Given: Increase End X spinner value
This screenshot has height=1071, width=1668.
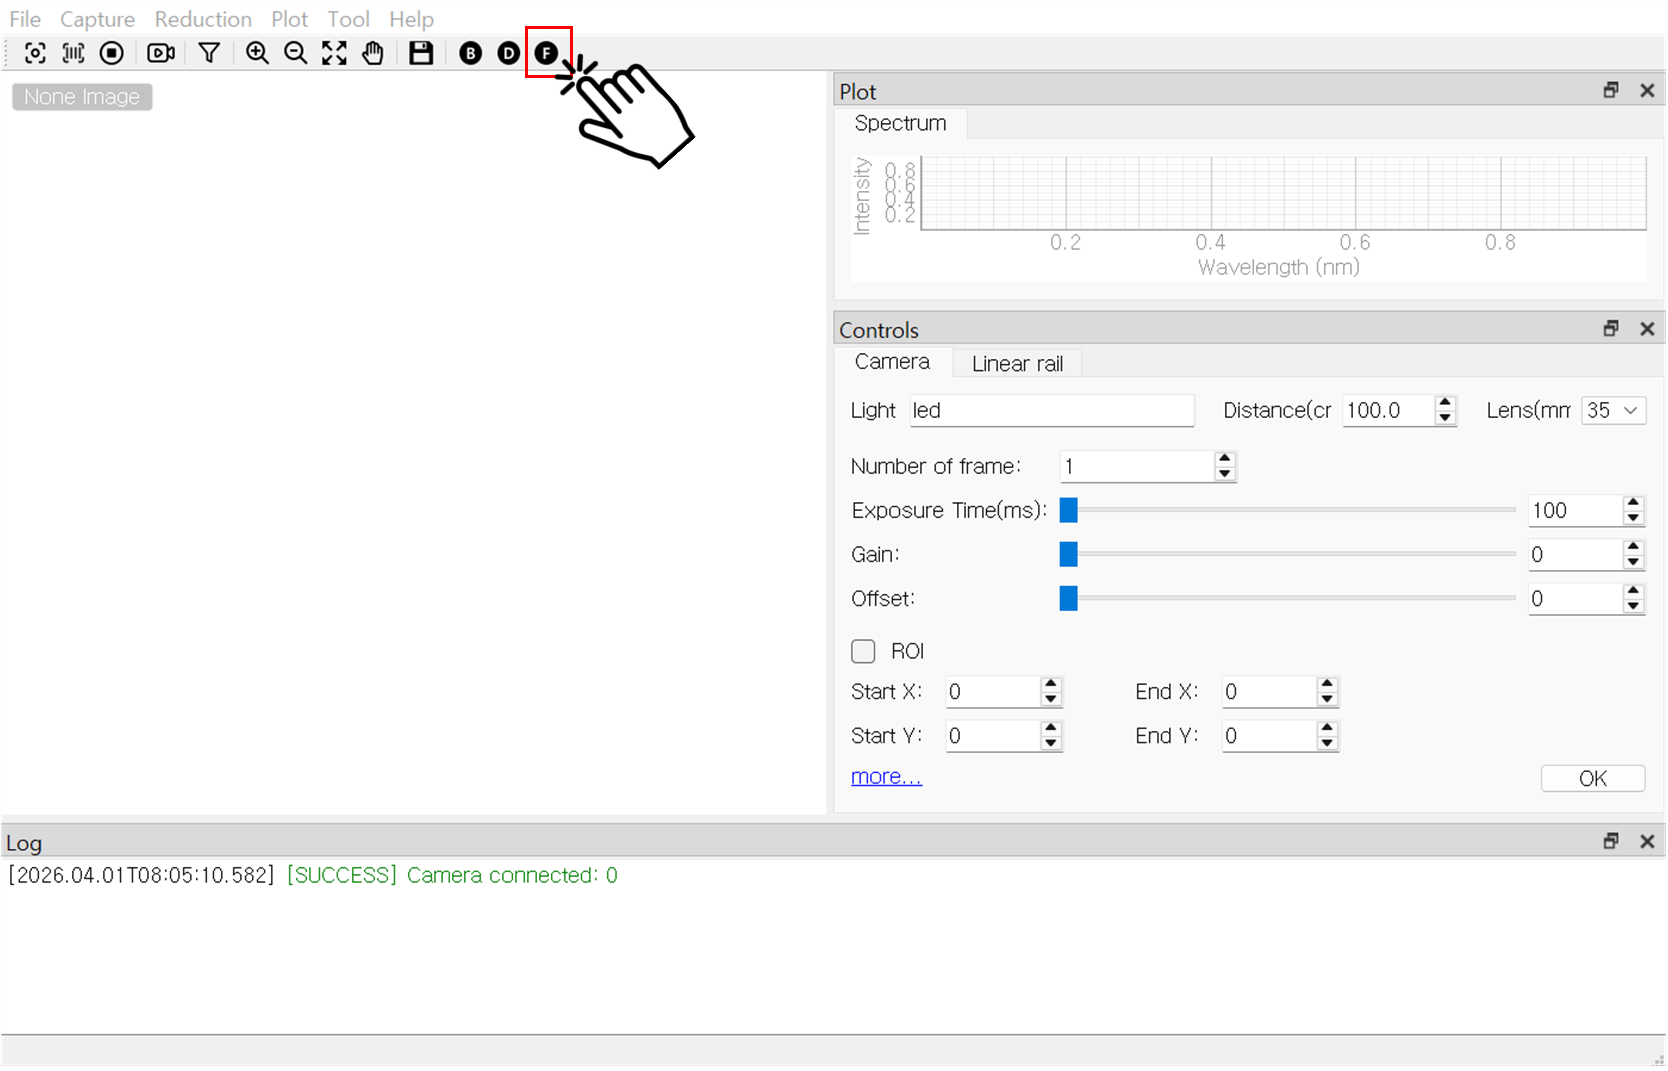Looking at the screenshot, I should coord(1327,684).
